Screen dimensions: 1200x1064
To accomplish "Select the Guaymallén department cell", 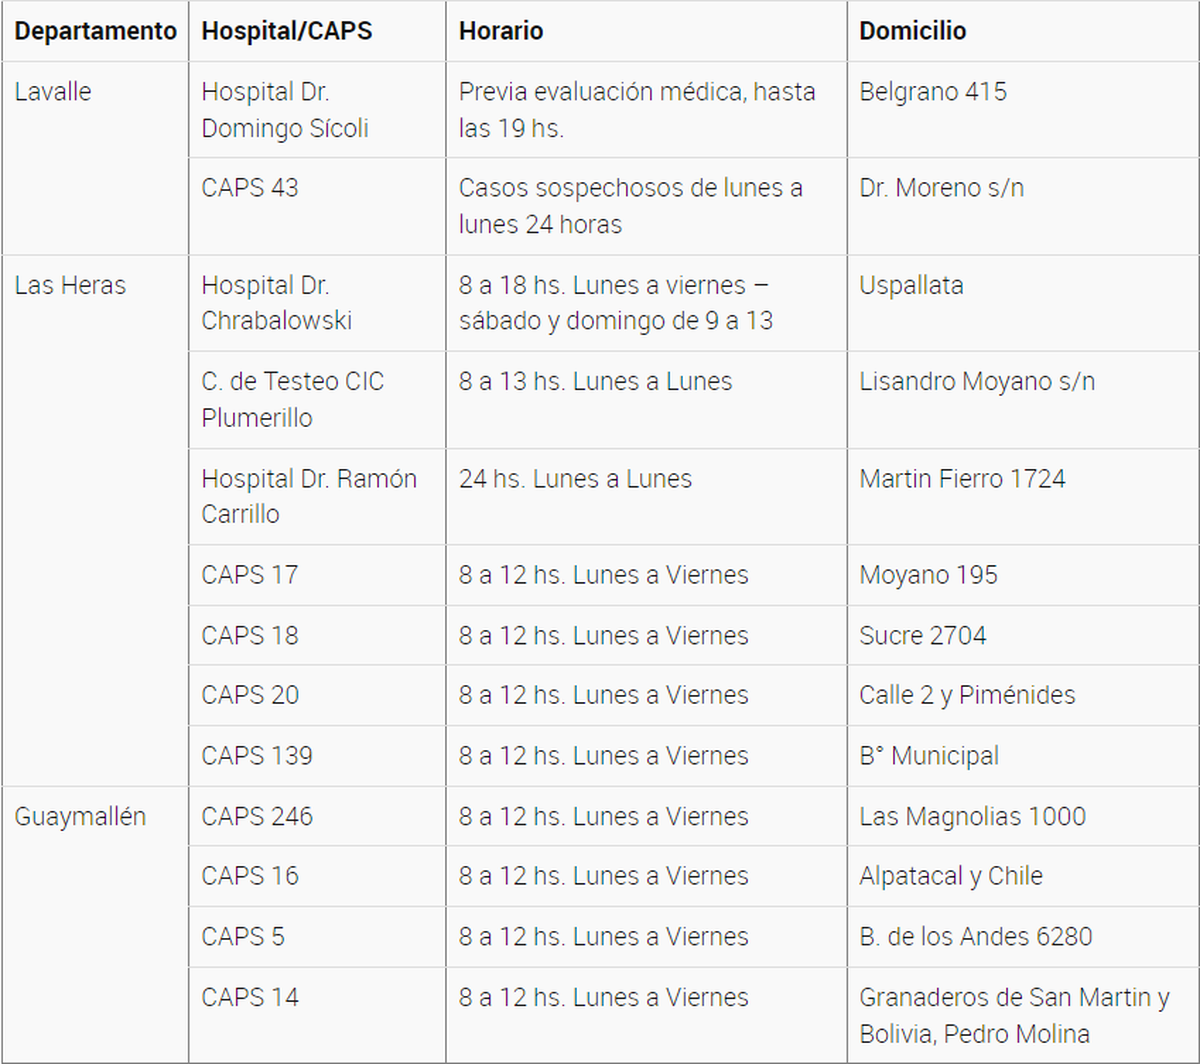I will point(80,816).
